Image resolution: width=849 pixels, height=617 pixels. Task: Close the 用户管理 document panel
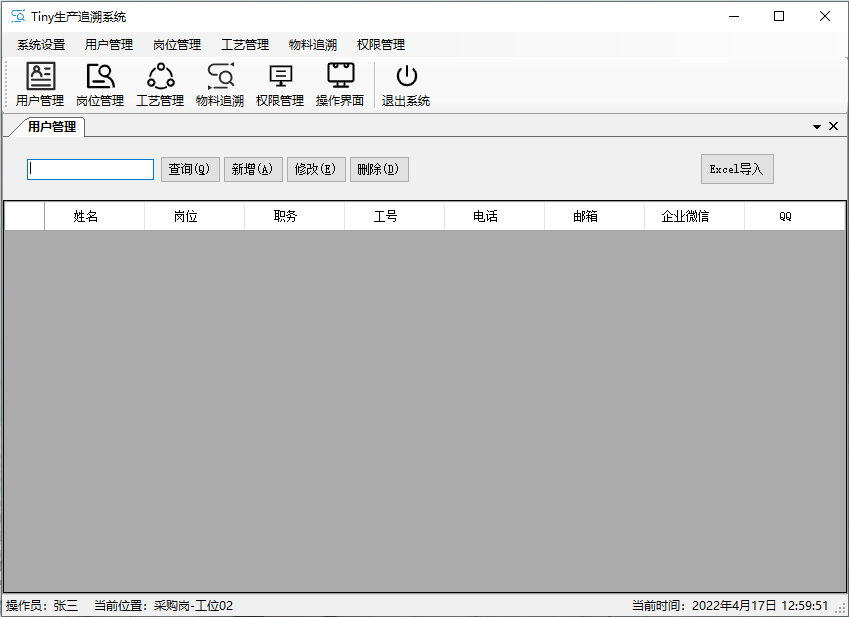(x=833, y=127)
